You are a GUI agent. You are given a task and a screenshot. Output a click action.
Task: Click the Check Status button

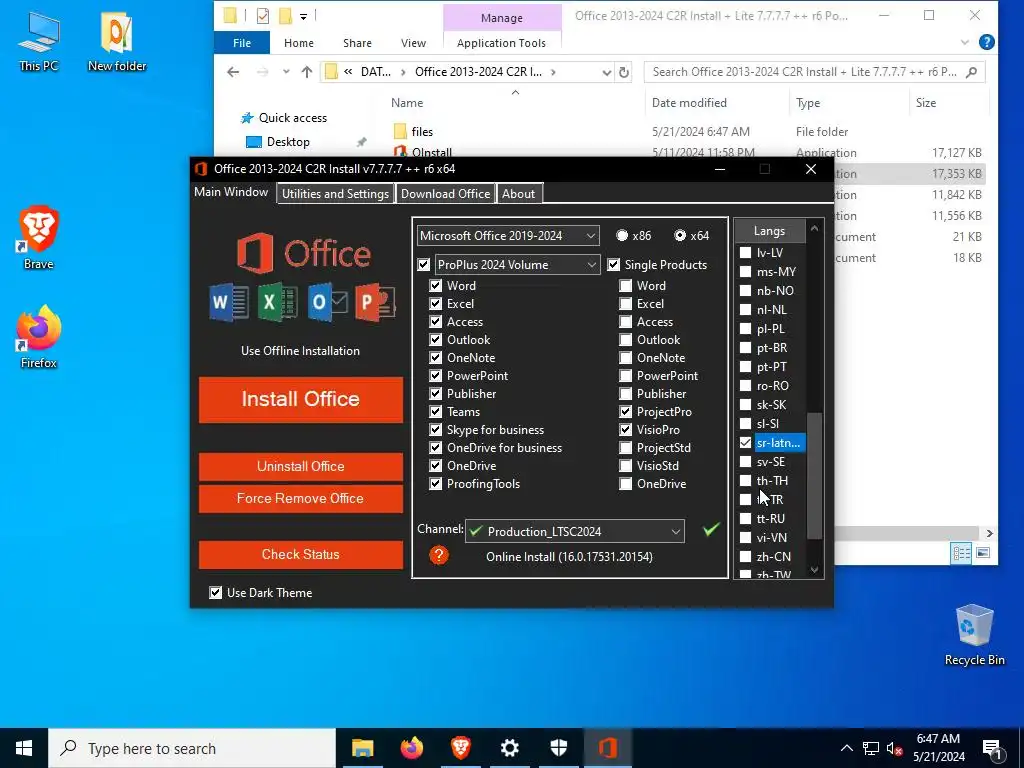click(300, 554)
